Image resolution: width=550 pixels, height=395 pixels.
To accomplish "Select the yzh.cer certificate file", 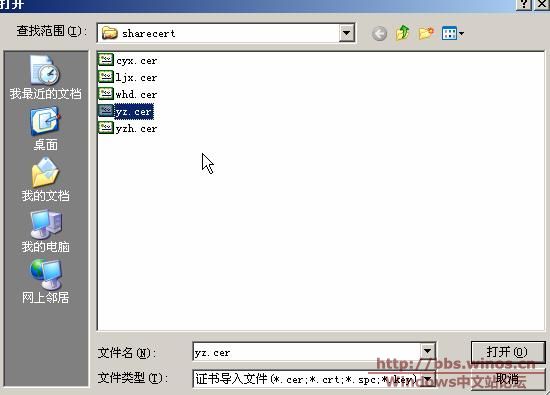I will 128,128.
